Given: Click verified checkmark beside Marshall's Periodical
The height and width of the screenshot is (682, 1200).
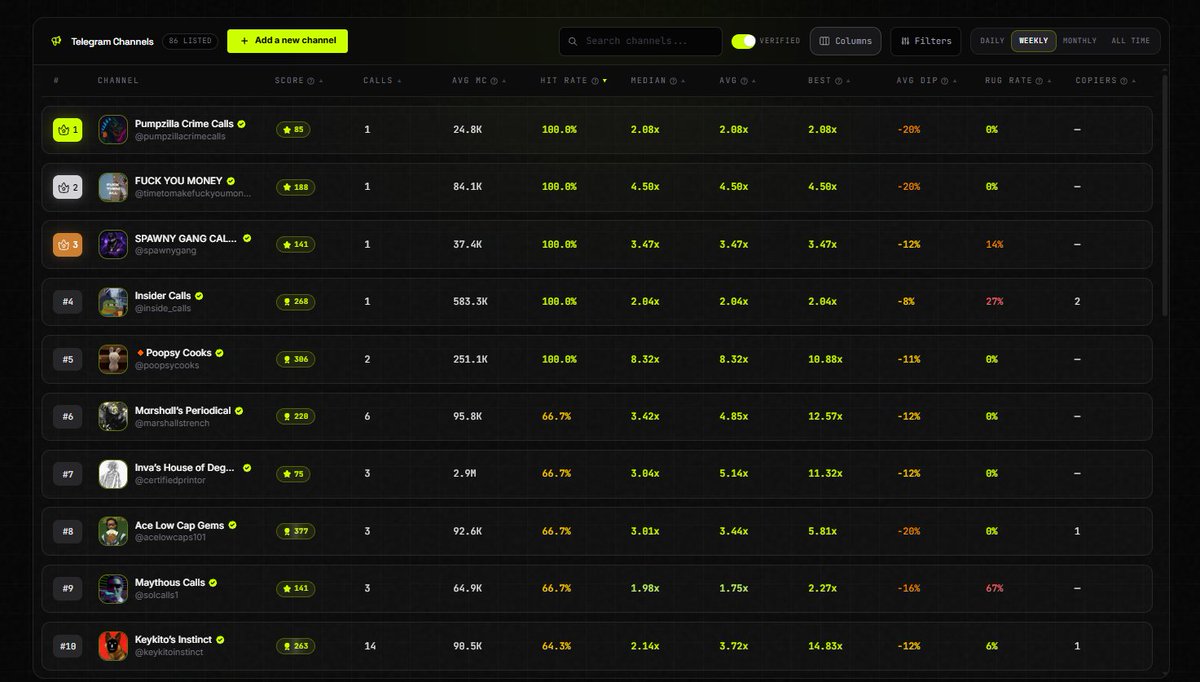Looking at the screenshot, I should [239, 410].
